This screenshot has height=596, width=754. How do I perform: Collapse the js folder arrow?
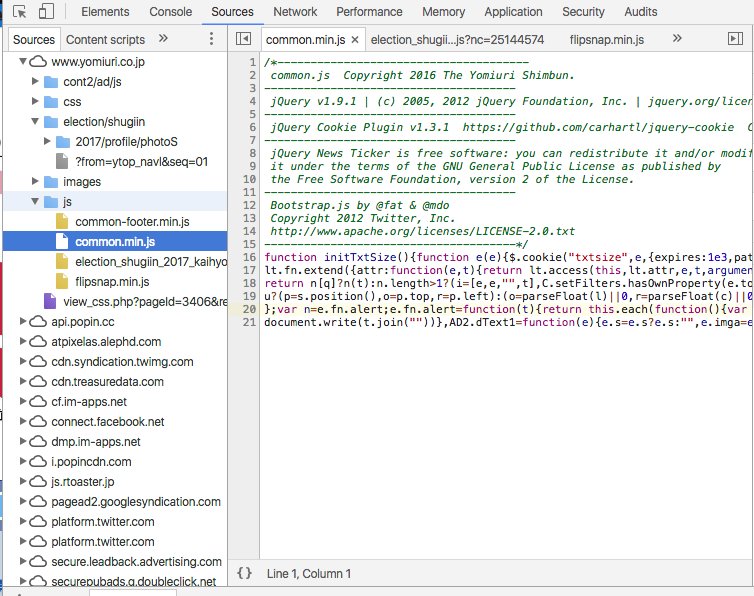(x=35, y=201)
